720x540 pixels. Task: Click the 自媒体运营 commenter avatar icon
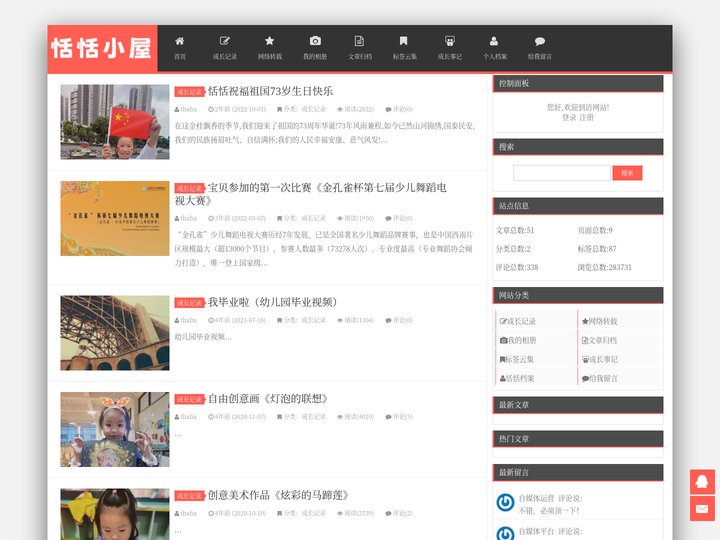click(x=505, y=502)
